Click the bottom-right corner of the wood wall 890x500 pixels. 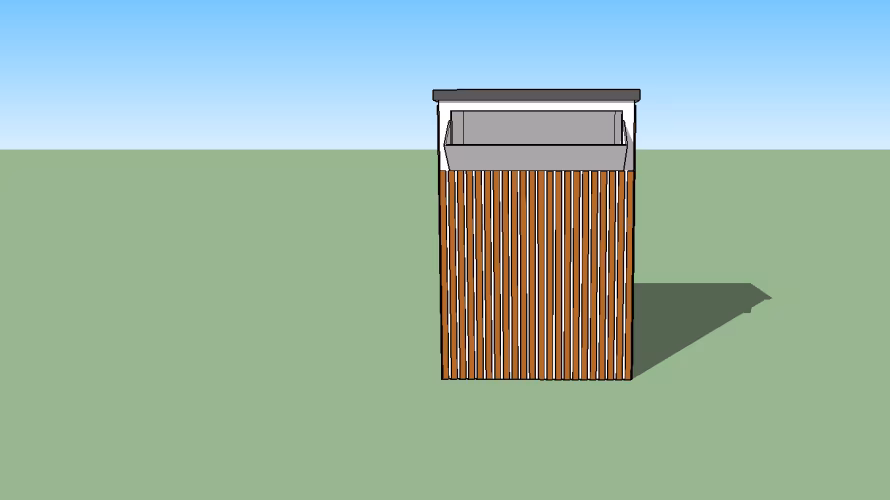click(631, 378)
